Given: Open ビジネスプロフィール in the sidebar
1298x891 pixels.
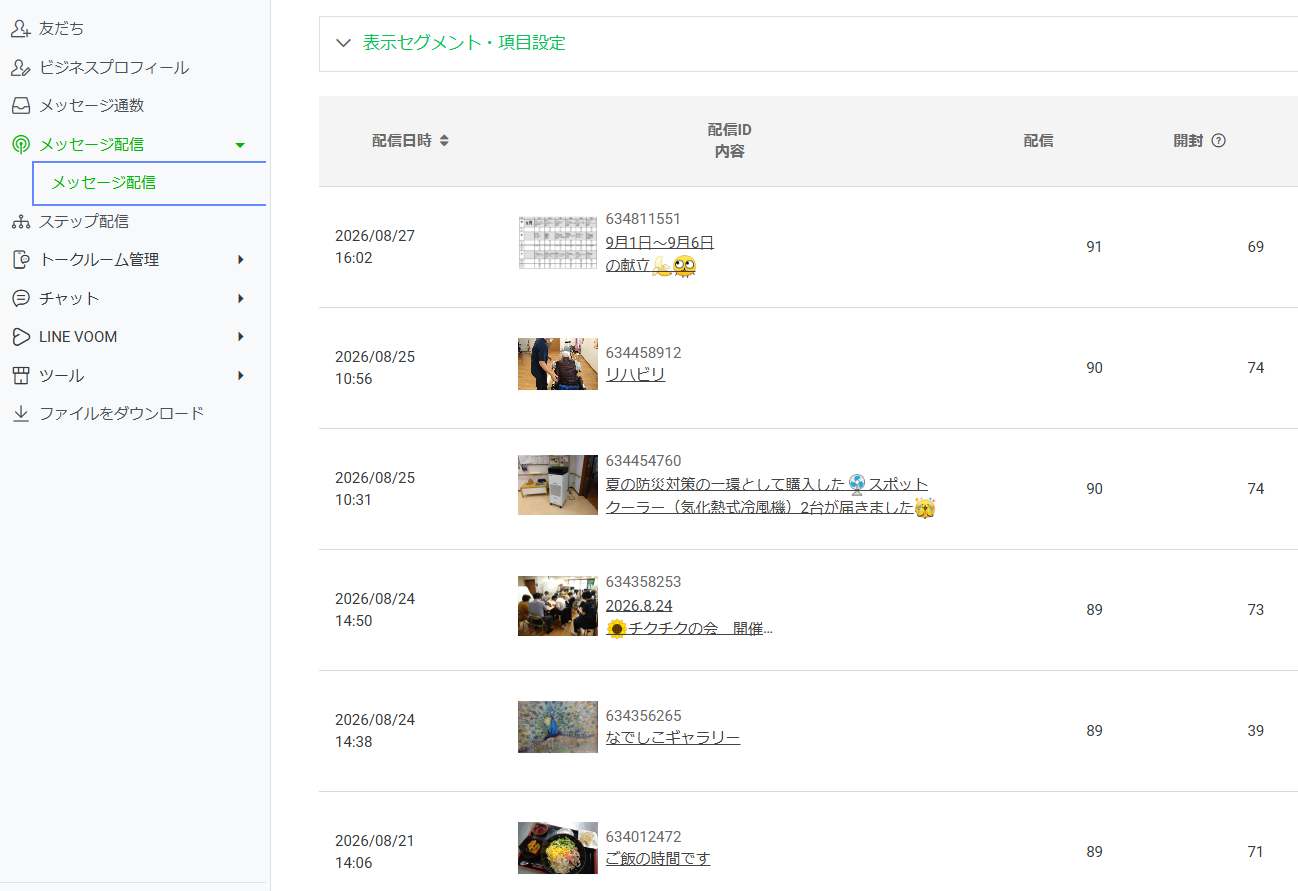Looking at the screenshot, I should (x=114, y=68).
